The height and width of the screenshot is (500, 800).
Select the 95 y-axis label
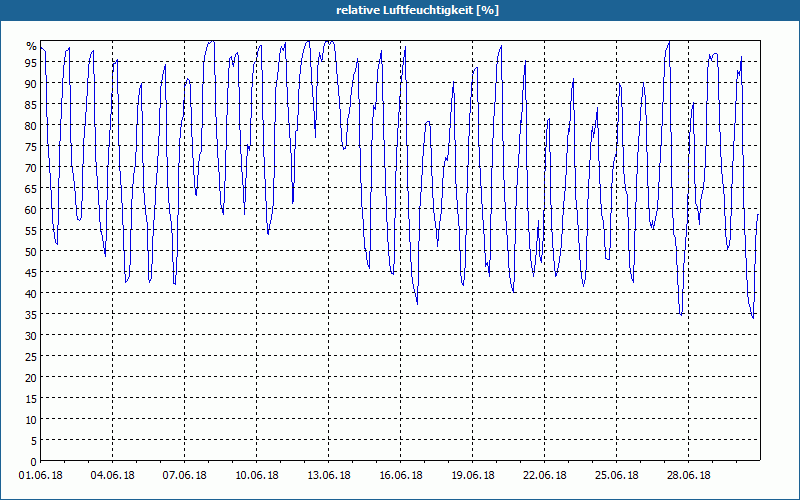click(x=32, y=63)
